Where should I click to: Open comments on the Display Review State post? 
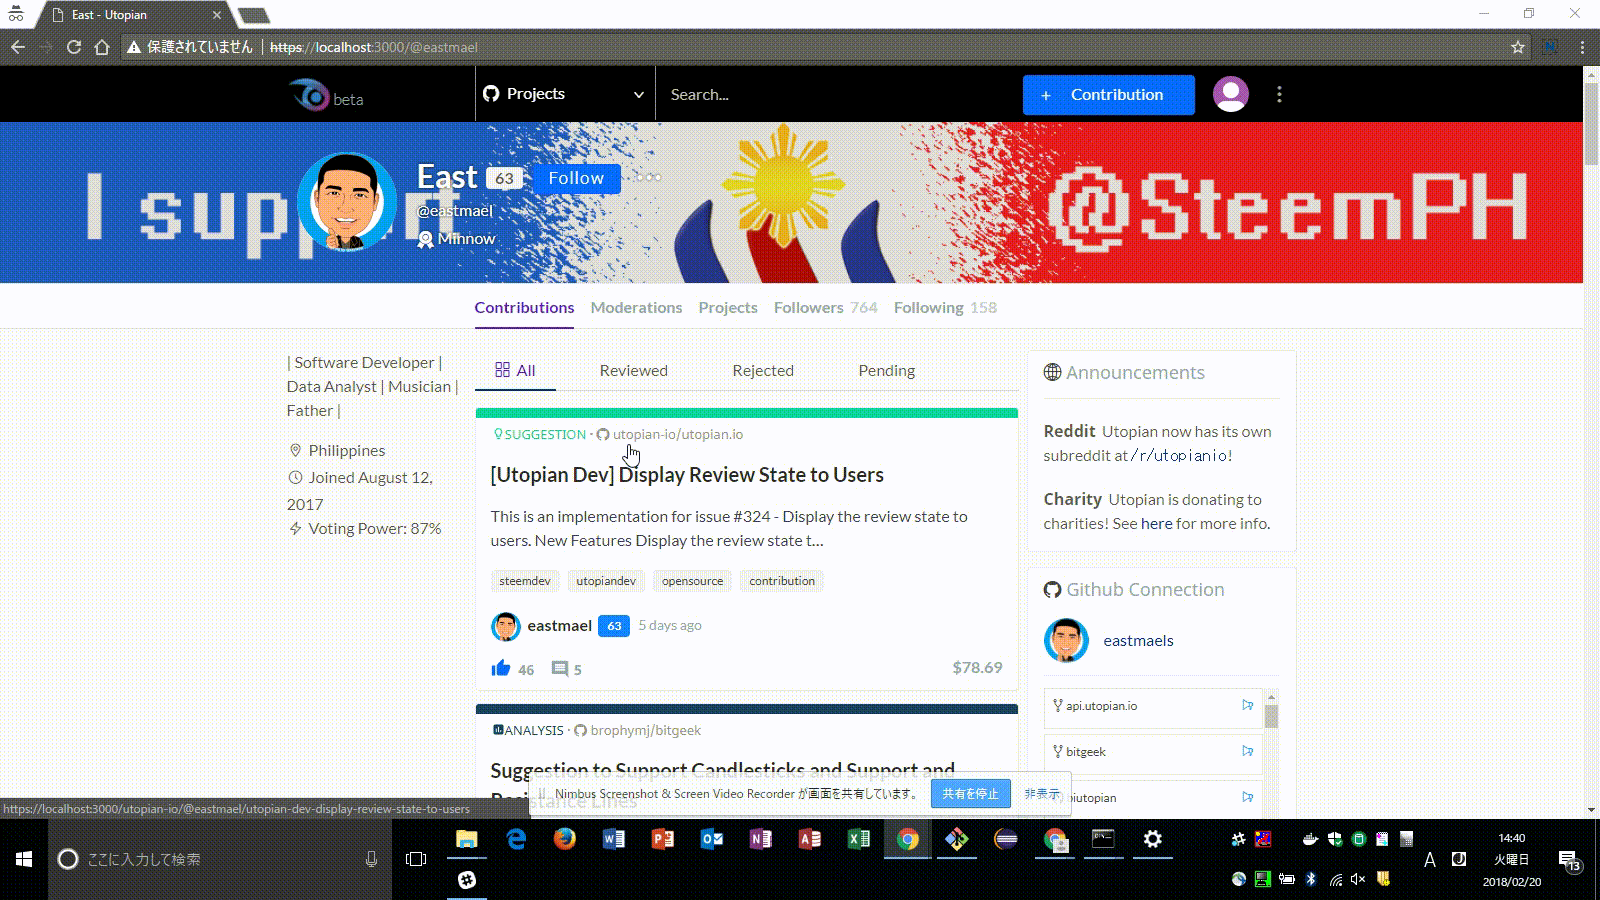tap(560, 669)
